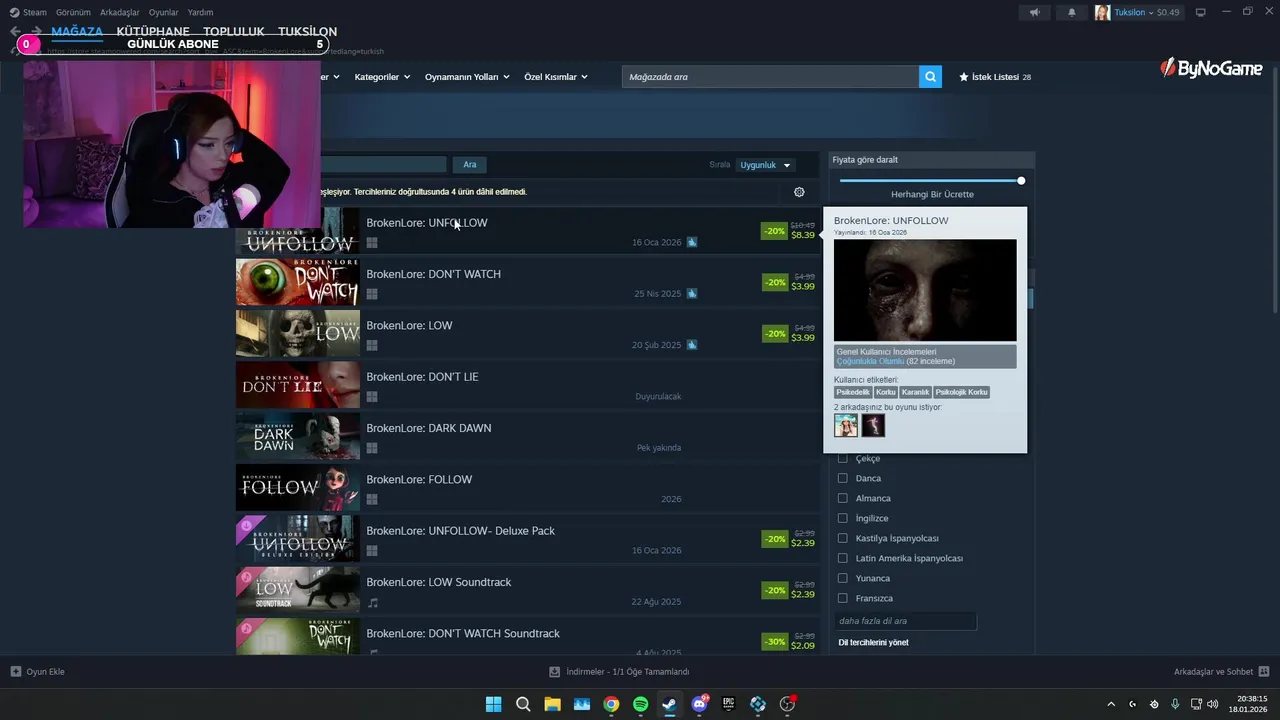Click the Psikolojik Korku tag in the popup
Screen dimensions: 1280x720
961,392
